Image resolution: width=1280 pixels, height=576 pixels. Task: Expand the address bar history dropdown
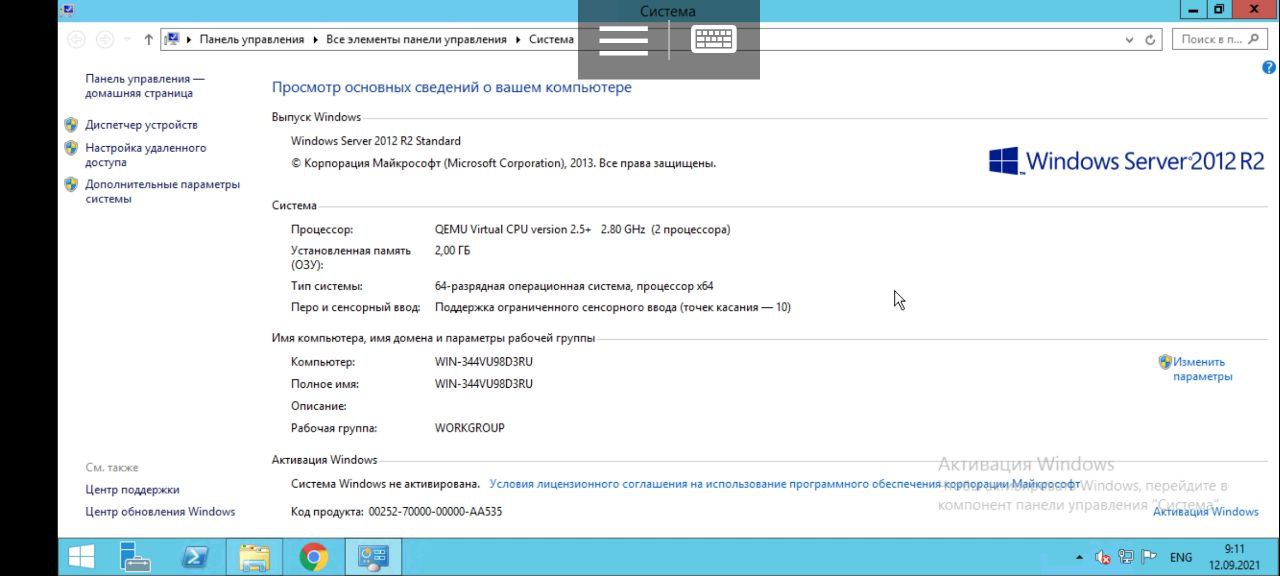coord(1130,40)
